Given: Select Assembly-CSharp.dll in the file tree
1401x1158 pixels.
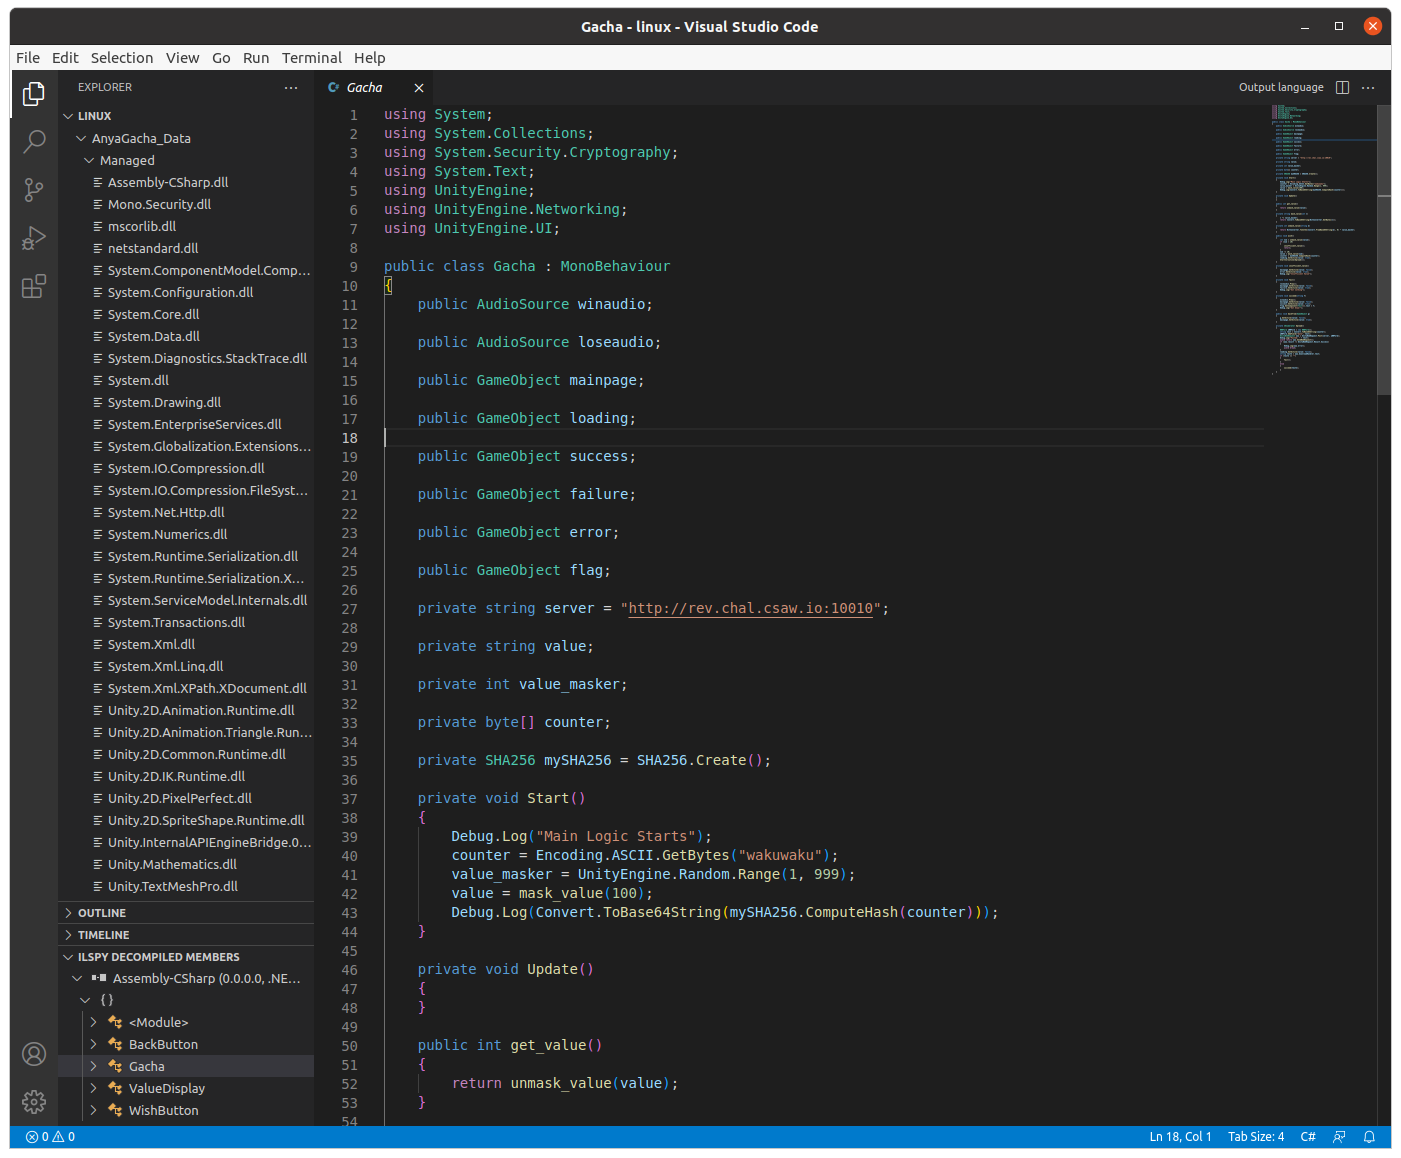Looking at the screenshot, I should (x=168, y=183).
